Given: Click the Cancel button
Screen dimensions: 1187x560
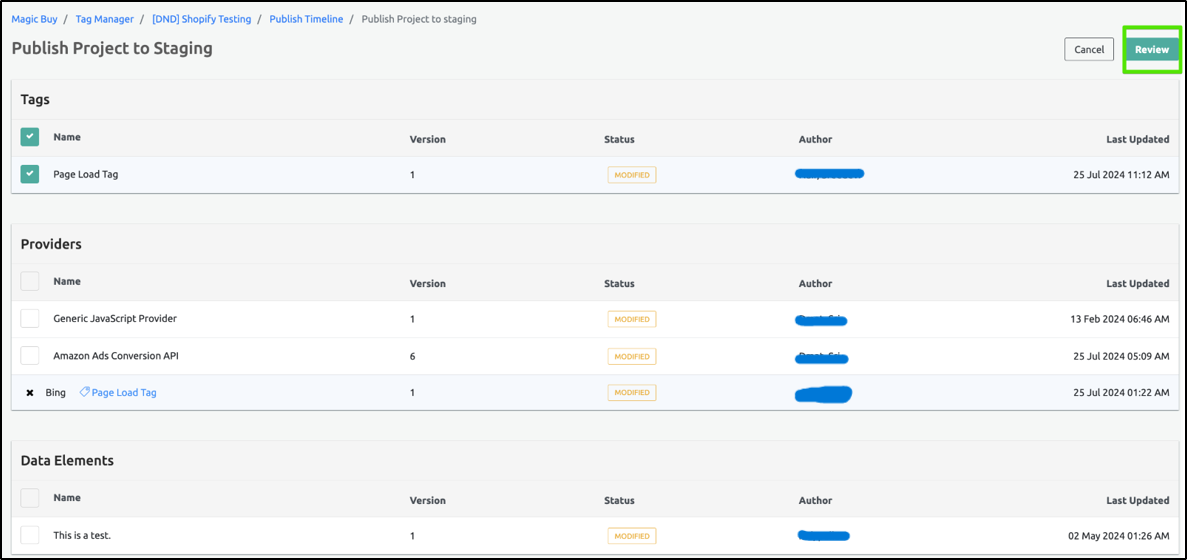Looking at the screenshot, I should (x=1088, y=49).
